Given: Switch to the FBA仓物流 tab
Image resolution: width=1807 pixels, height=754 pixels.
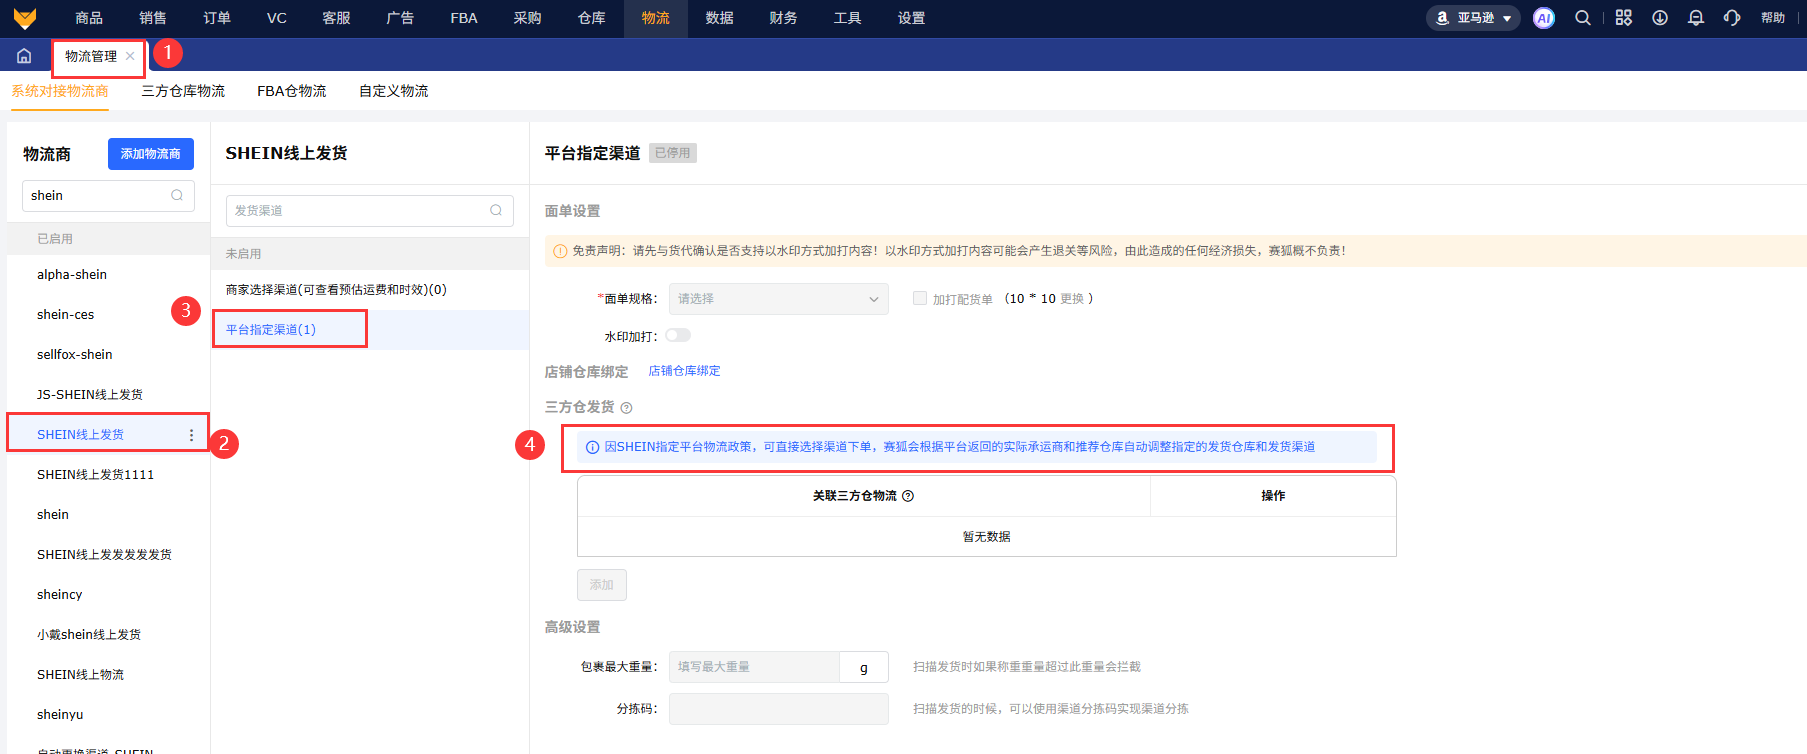Looking at the screenshot, I should [292, 91].
